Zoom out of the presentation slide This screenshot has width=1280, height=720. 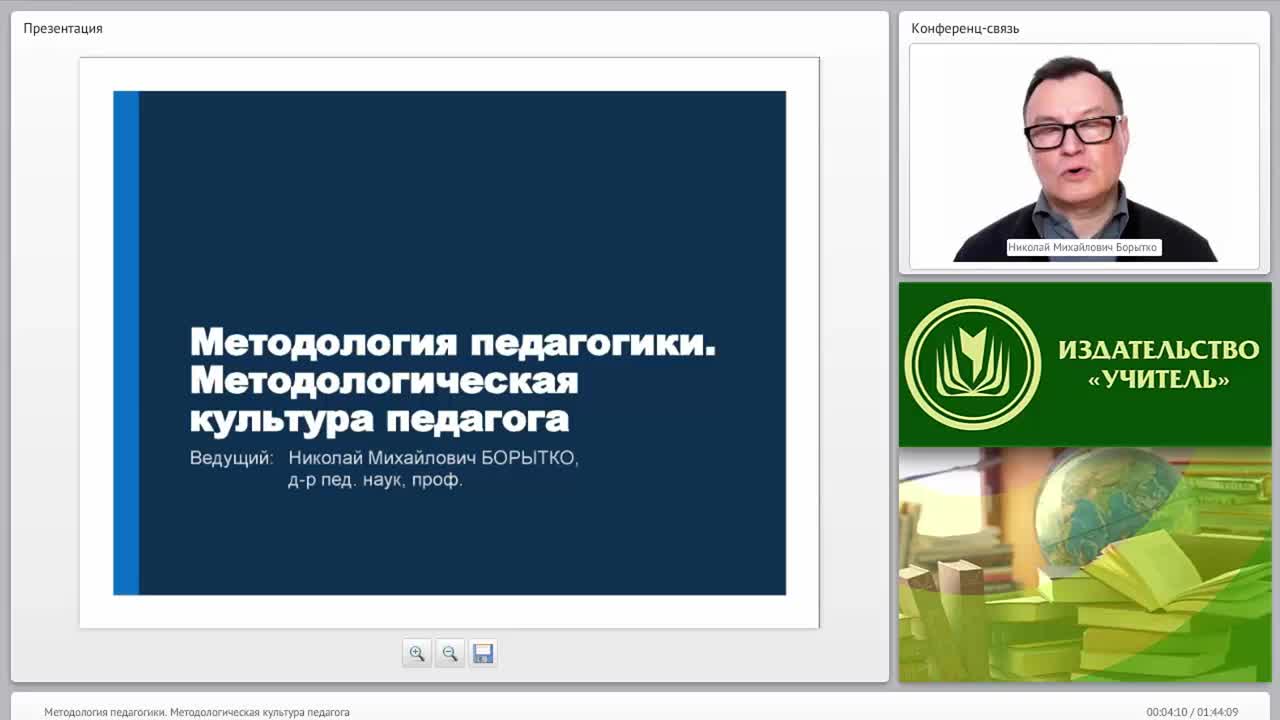click(450, 653)
